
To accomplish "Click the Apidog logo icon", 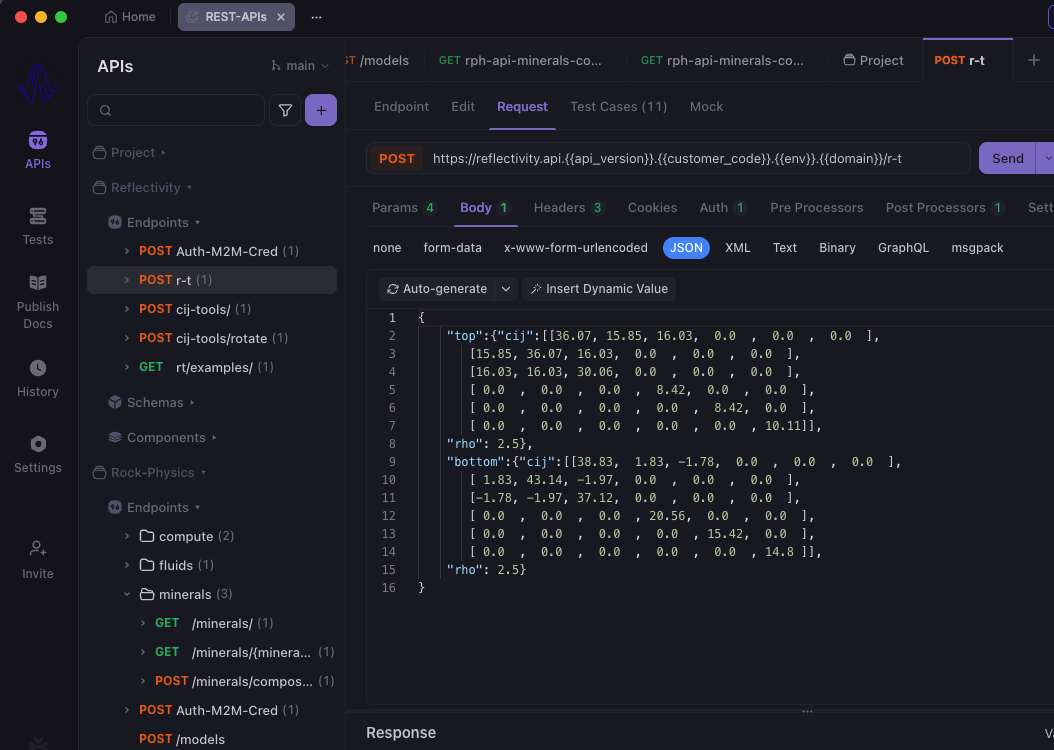I will (x=38, y=83).
